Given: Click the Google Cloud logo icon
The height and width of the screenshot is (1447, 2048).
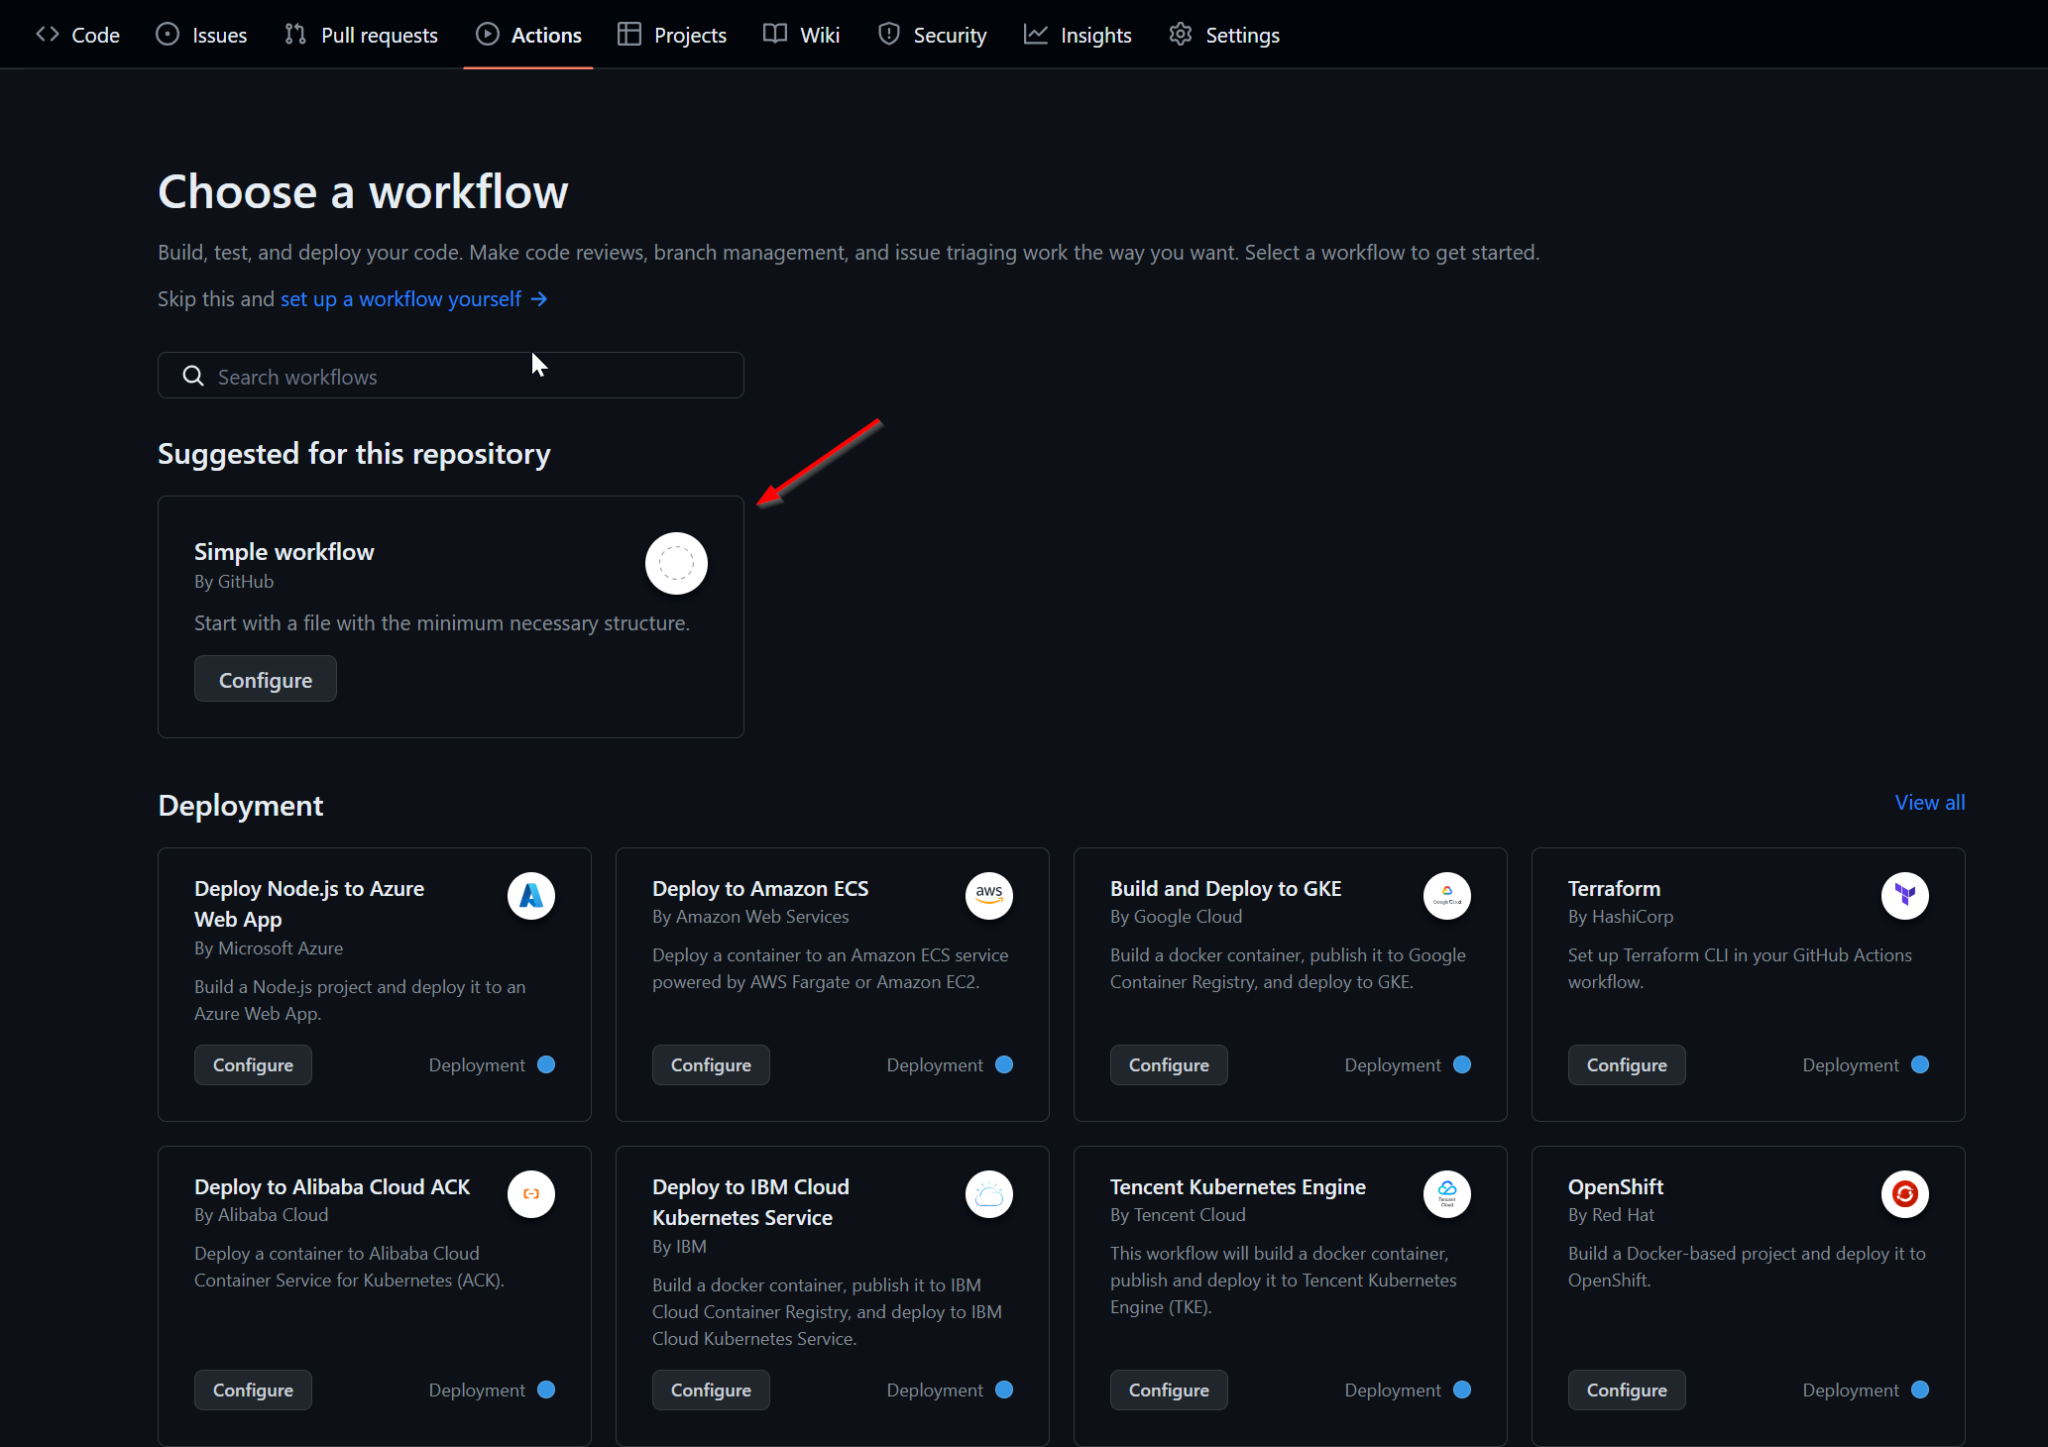Looking at the screenshot, I should [x=1447, y=895].
